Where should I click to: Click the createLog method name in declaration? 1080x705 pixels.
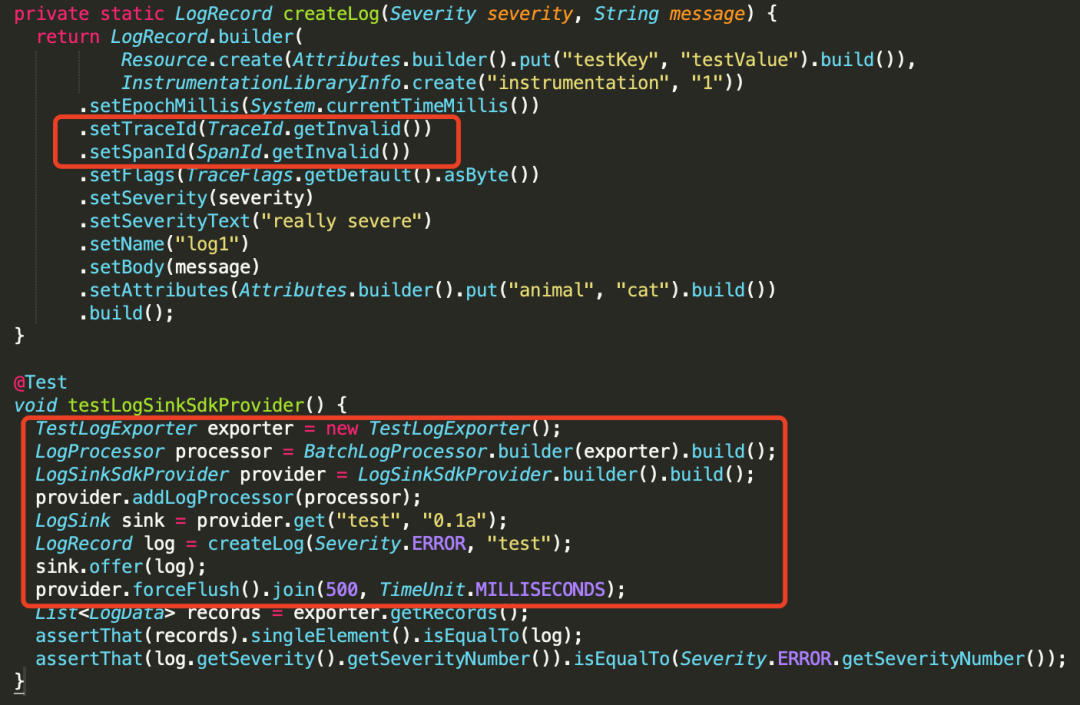(331, 14)
